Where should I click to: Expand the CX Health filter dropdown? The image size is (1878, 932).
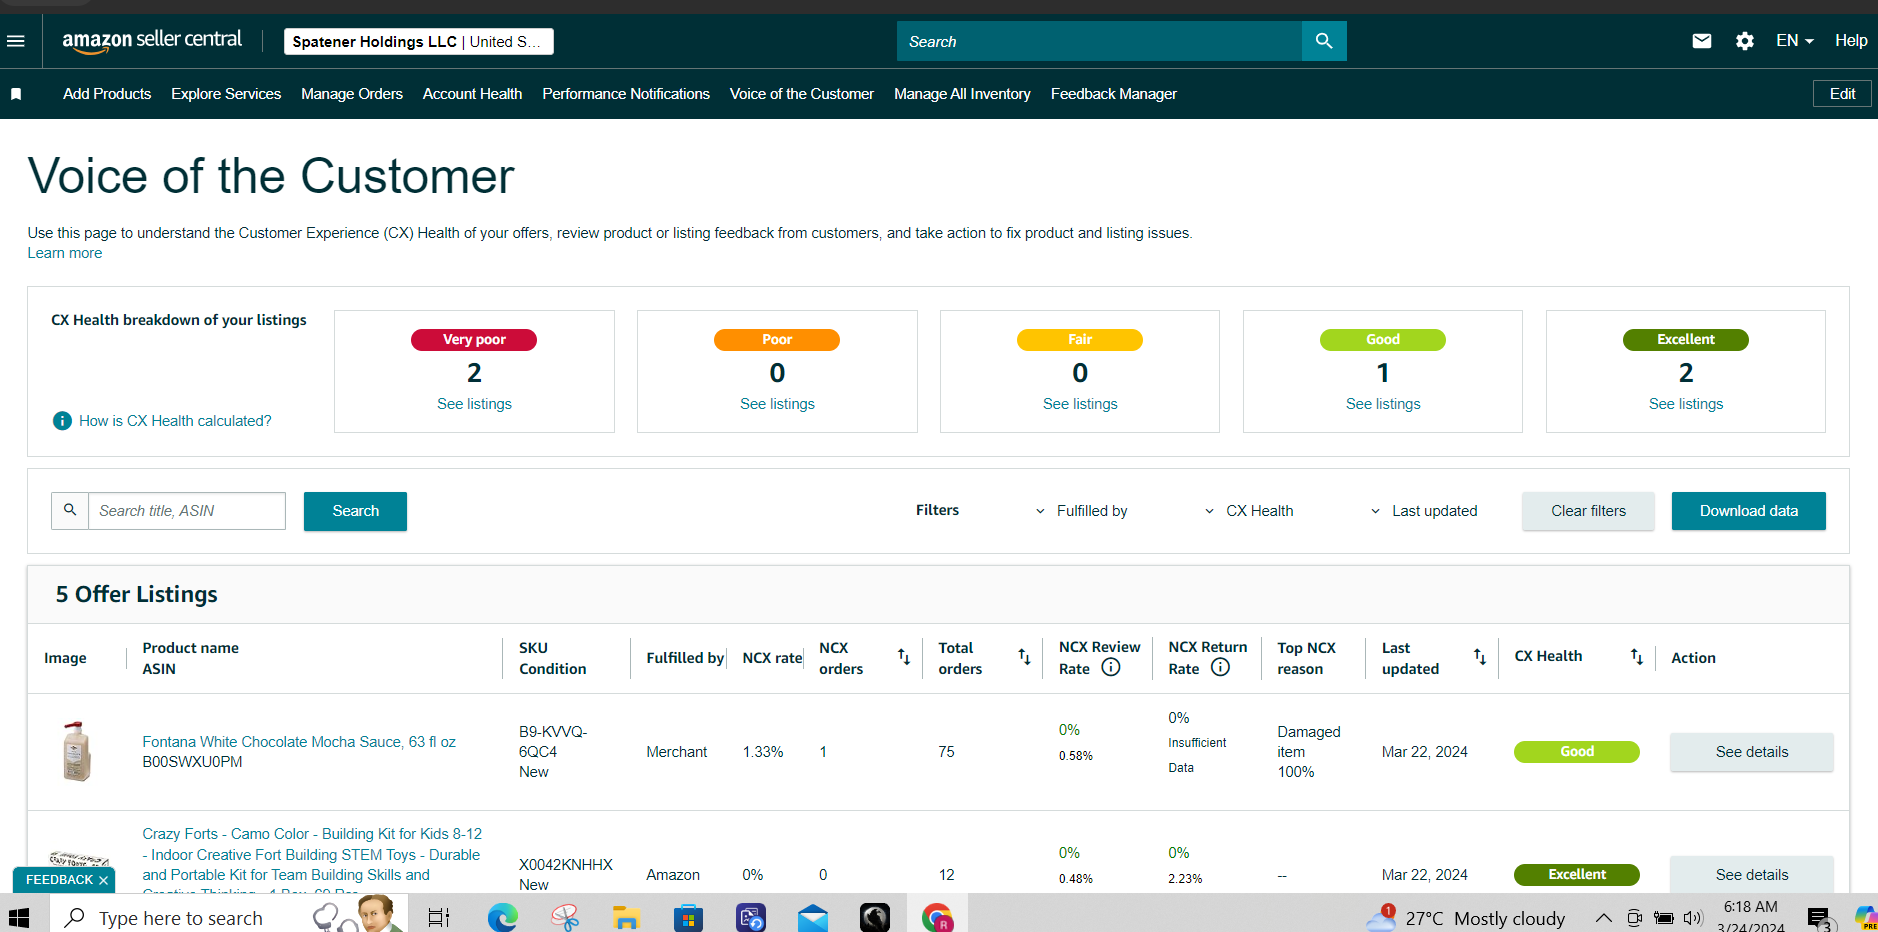(x=1249, y=511)
